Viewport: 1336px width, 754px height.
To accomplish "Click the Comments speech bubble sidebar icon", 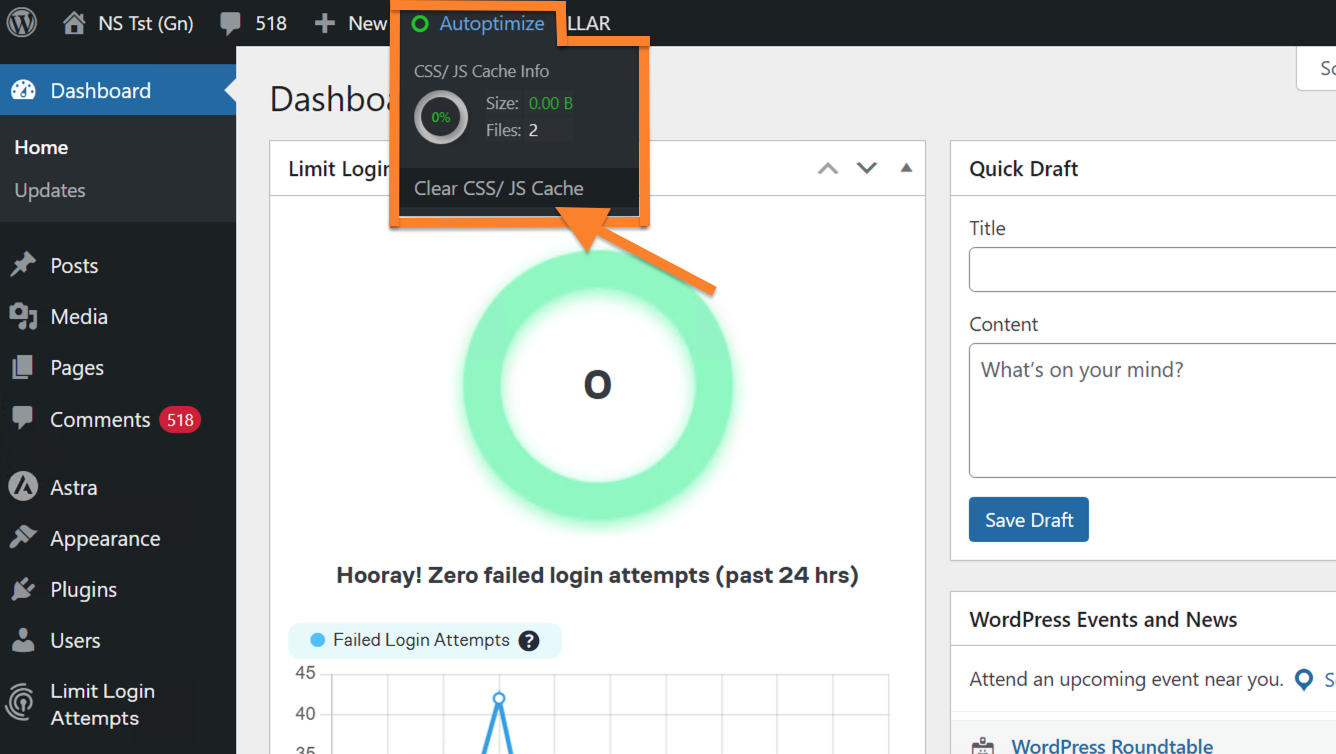I will 23,419.
